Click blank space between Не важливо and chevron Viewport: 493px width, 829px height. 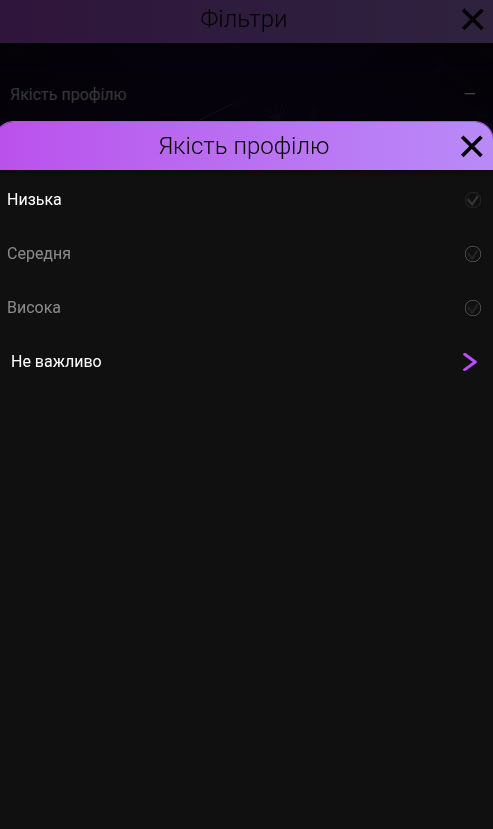[281, 362]
